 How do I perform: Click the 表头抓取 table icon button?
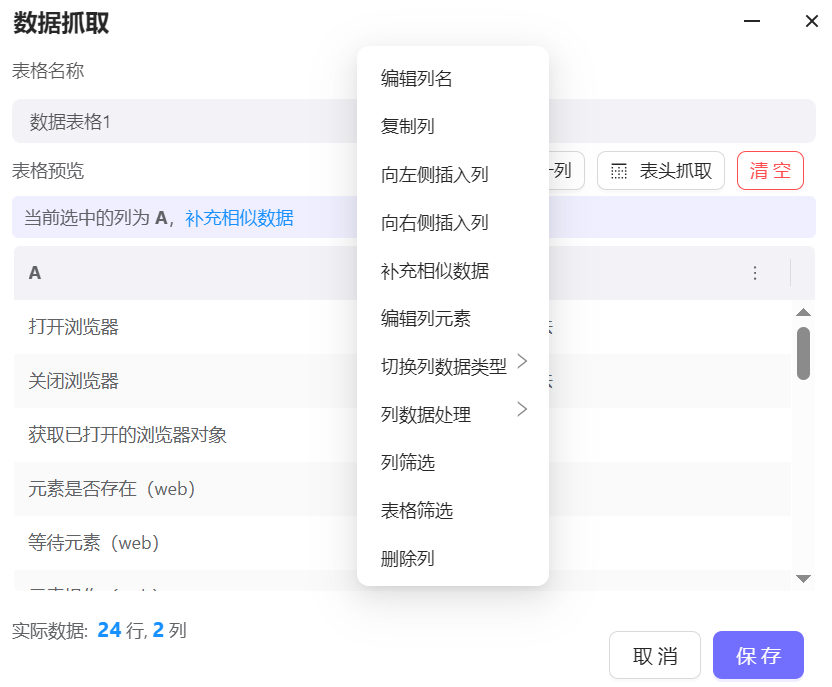[660, 171]
